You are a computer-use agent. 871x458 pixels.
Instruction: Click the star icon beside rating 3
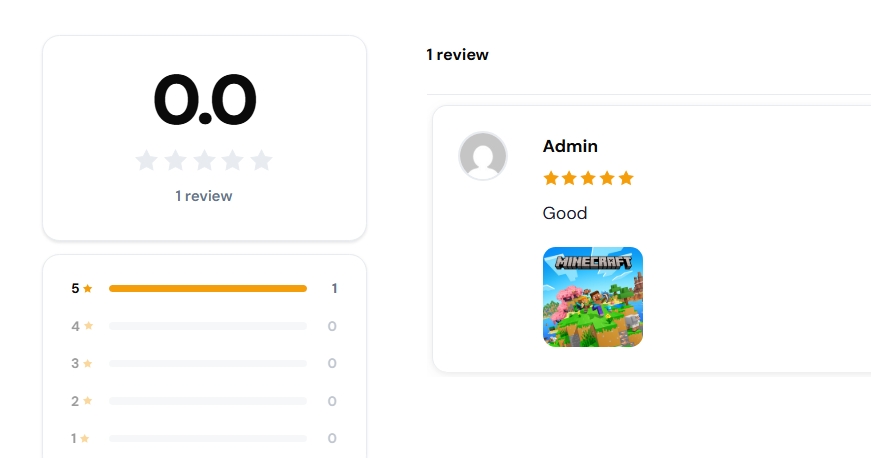point(88,363)
